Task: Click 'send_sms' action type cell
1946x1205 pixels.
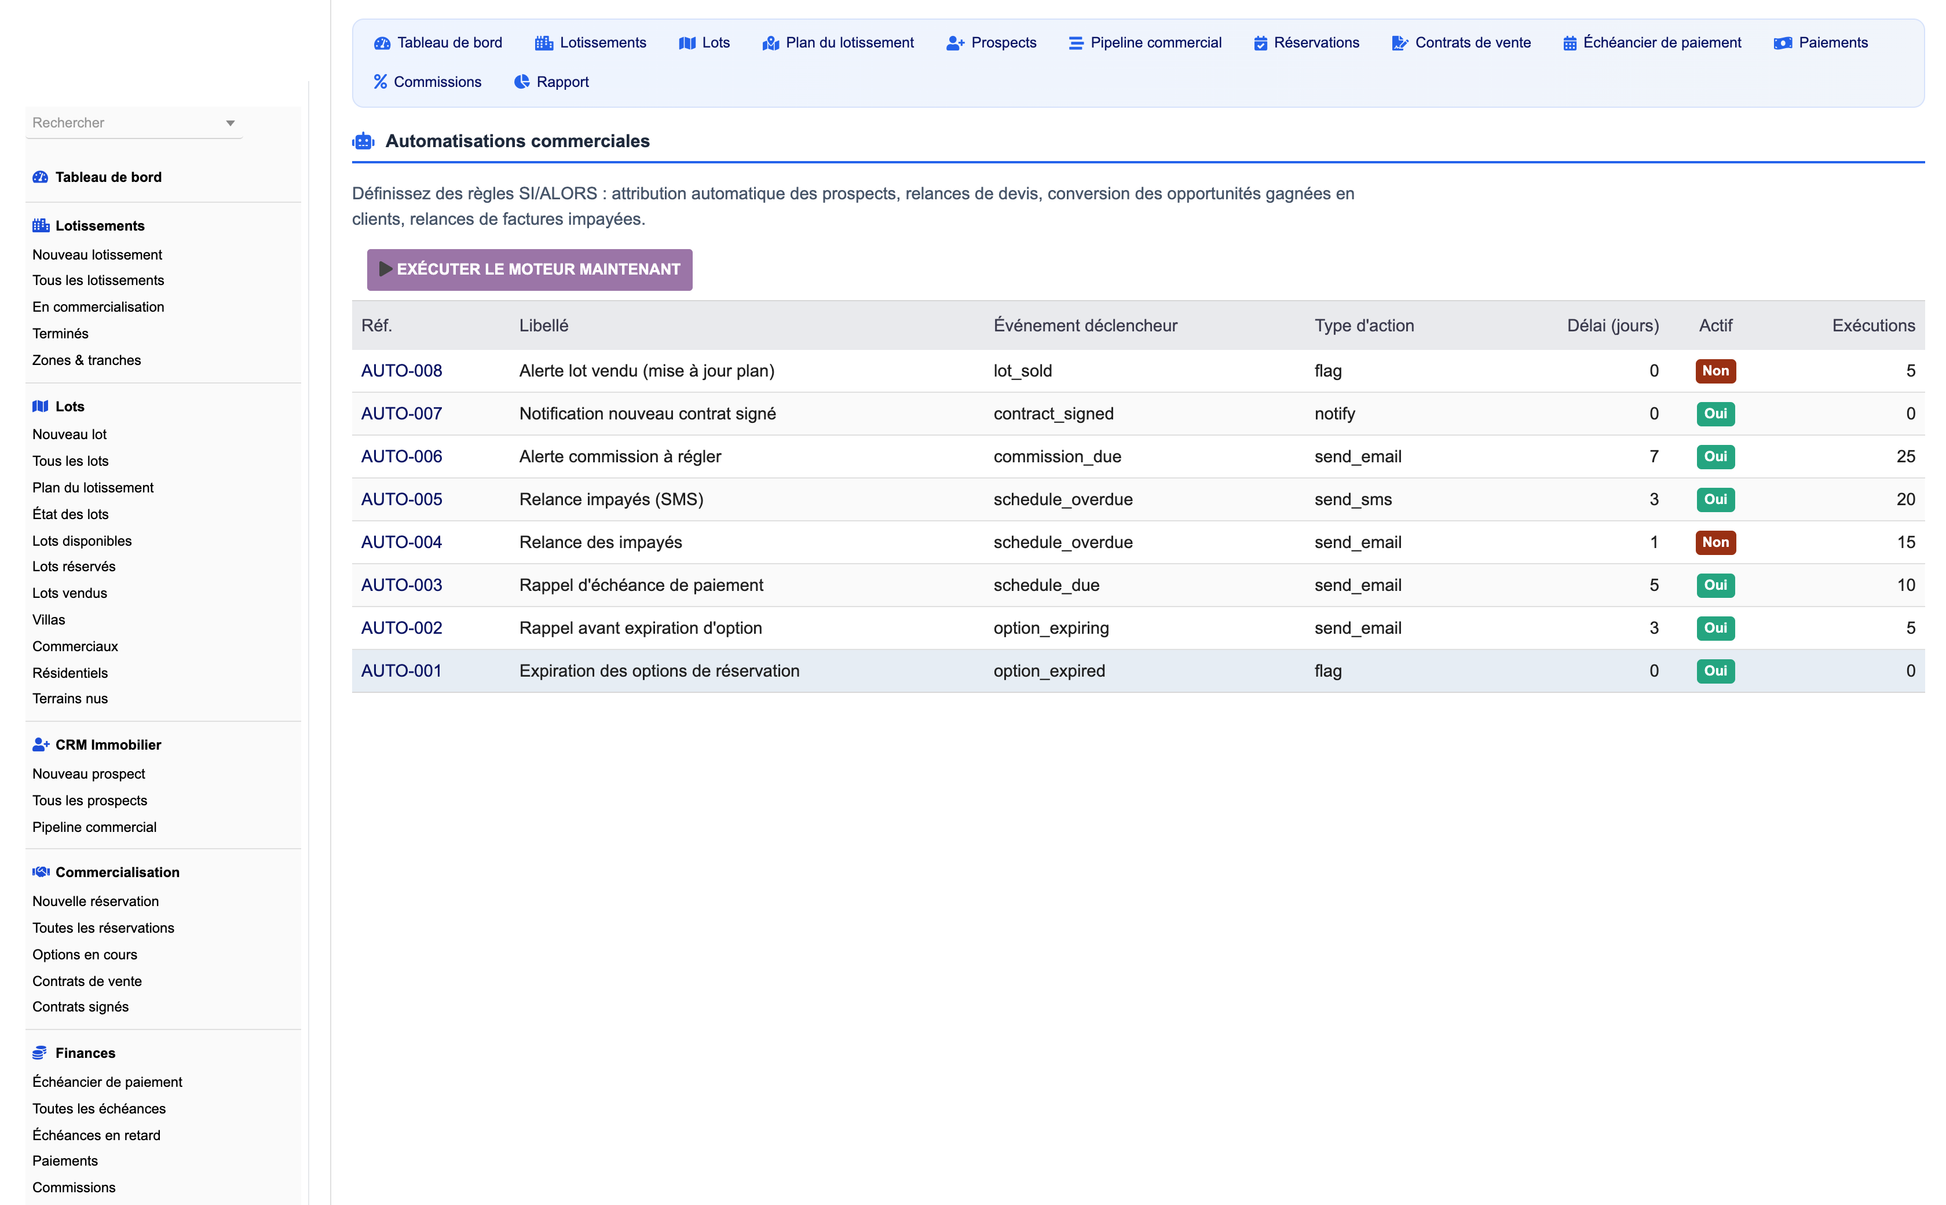Action: 1353,500
